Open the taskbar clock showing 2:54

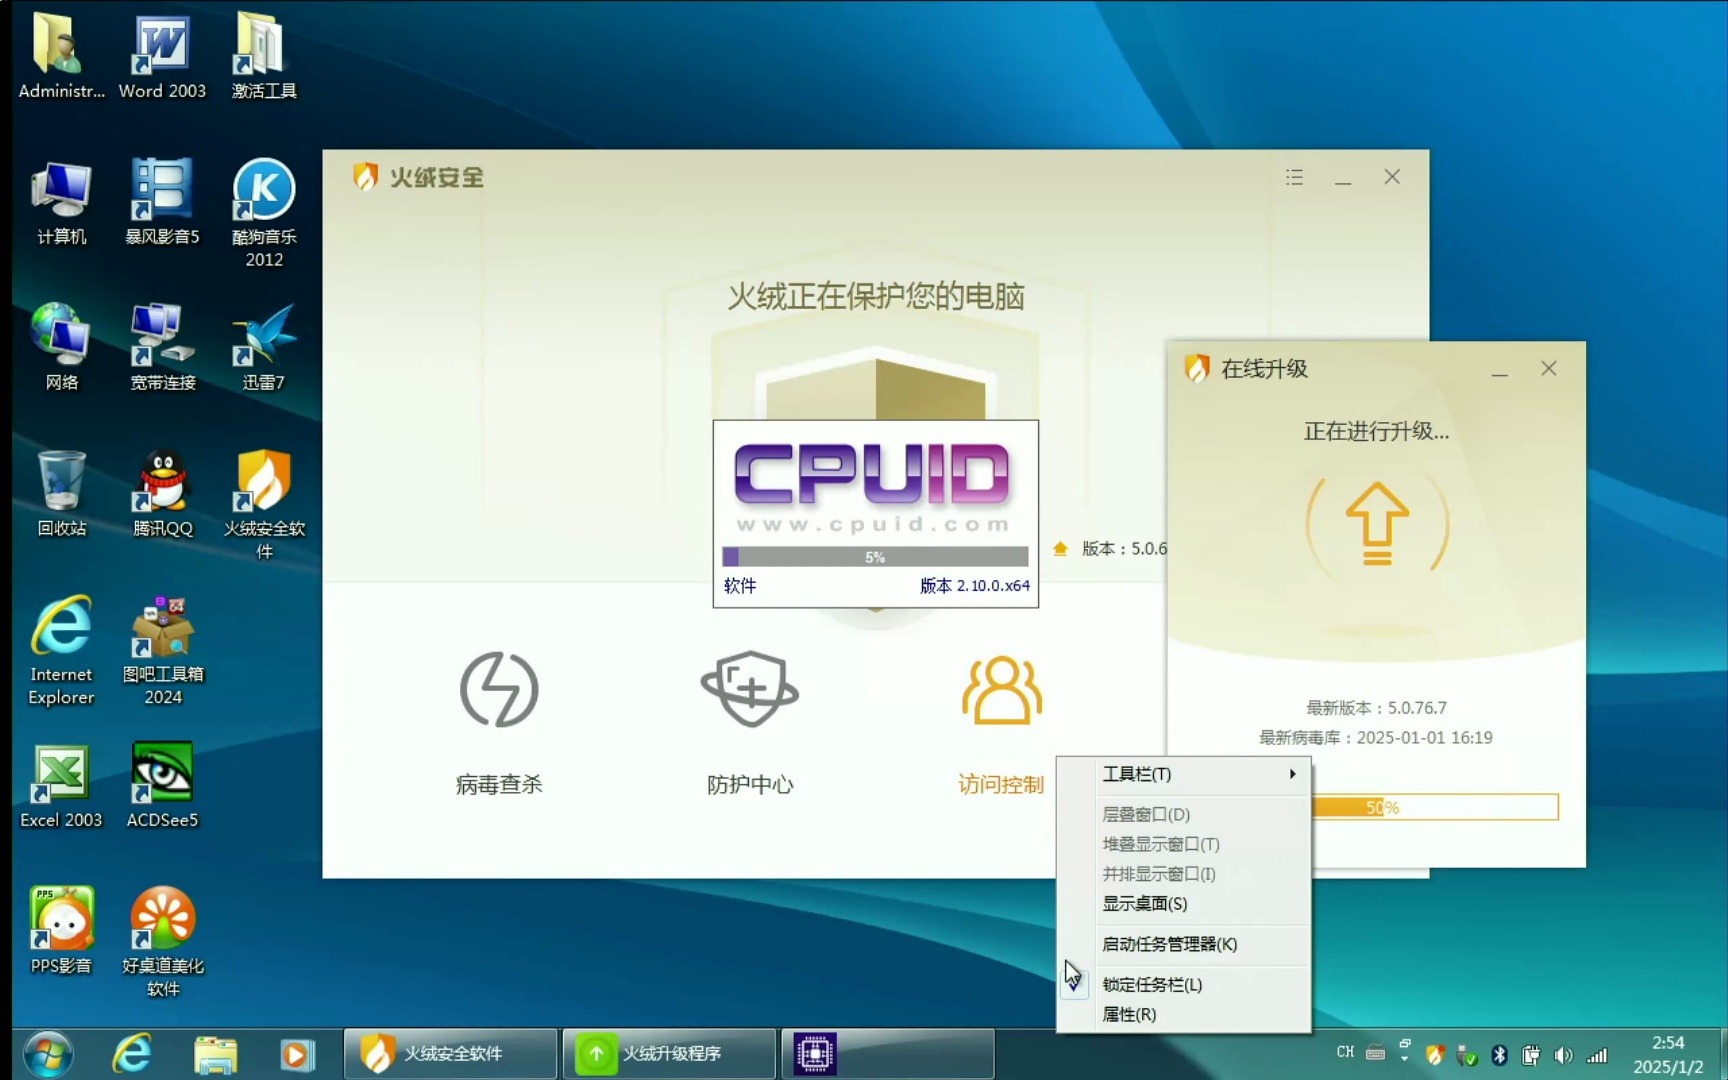(1667, 1055)
